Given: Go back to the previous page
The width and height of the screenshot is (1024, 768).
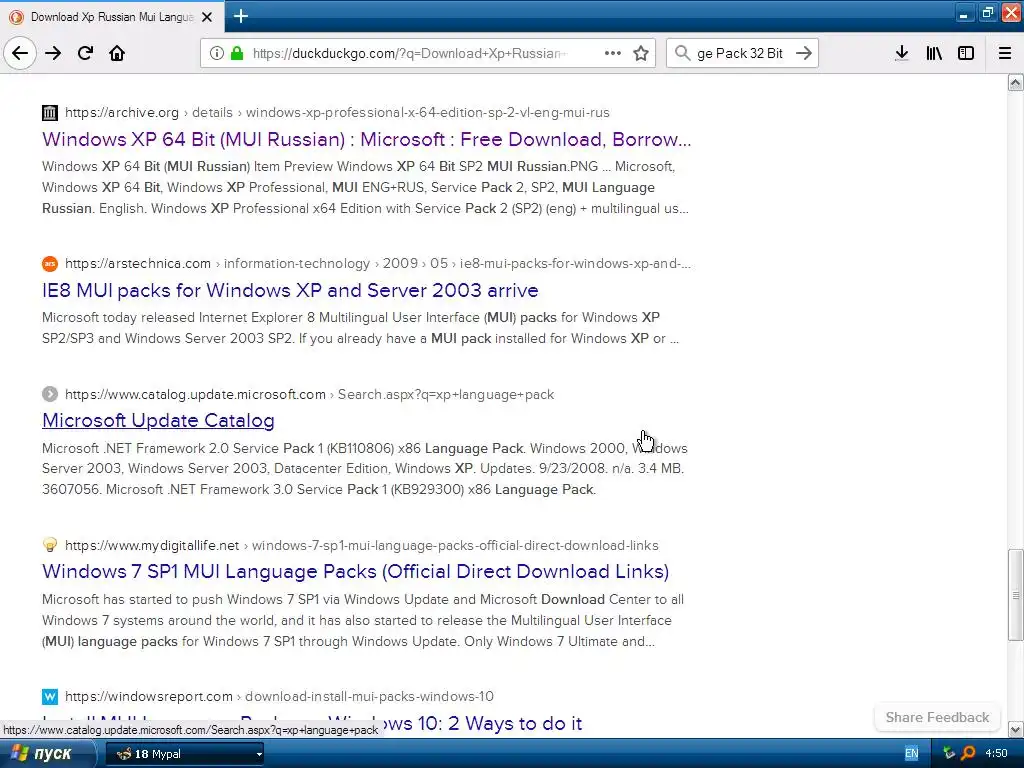Looking at the screenshot, I should [20, 53].
